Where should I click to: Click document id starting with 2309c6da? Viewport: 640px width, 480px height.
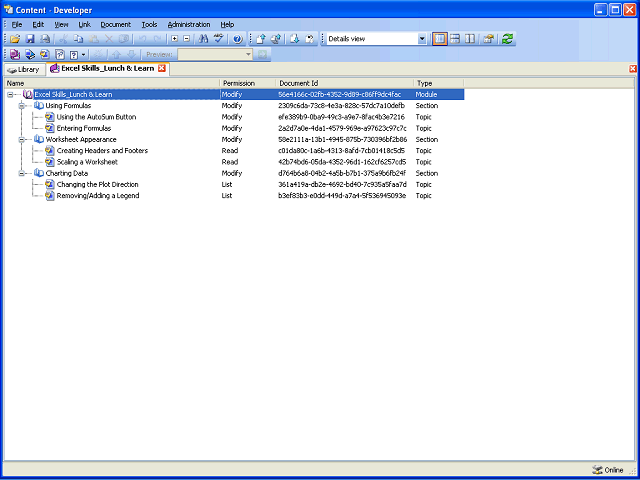tap(342, 106)
